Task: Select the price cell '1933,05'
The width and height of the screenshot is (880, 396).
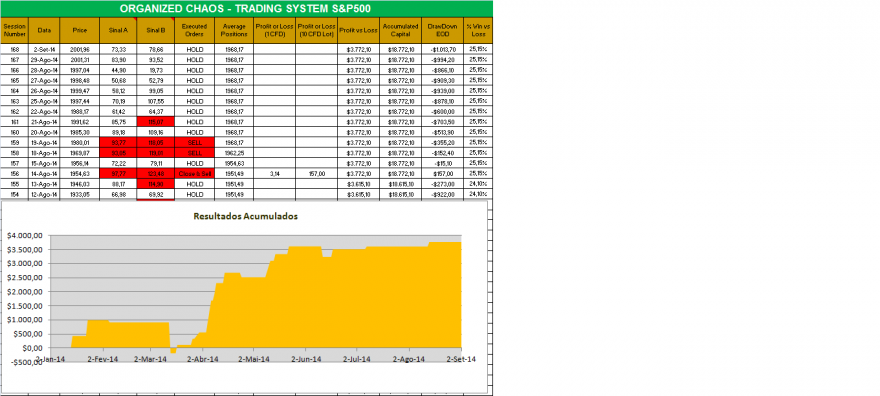Action: tap(79, 194)
